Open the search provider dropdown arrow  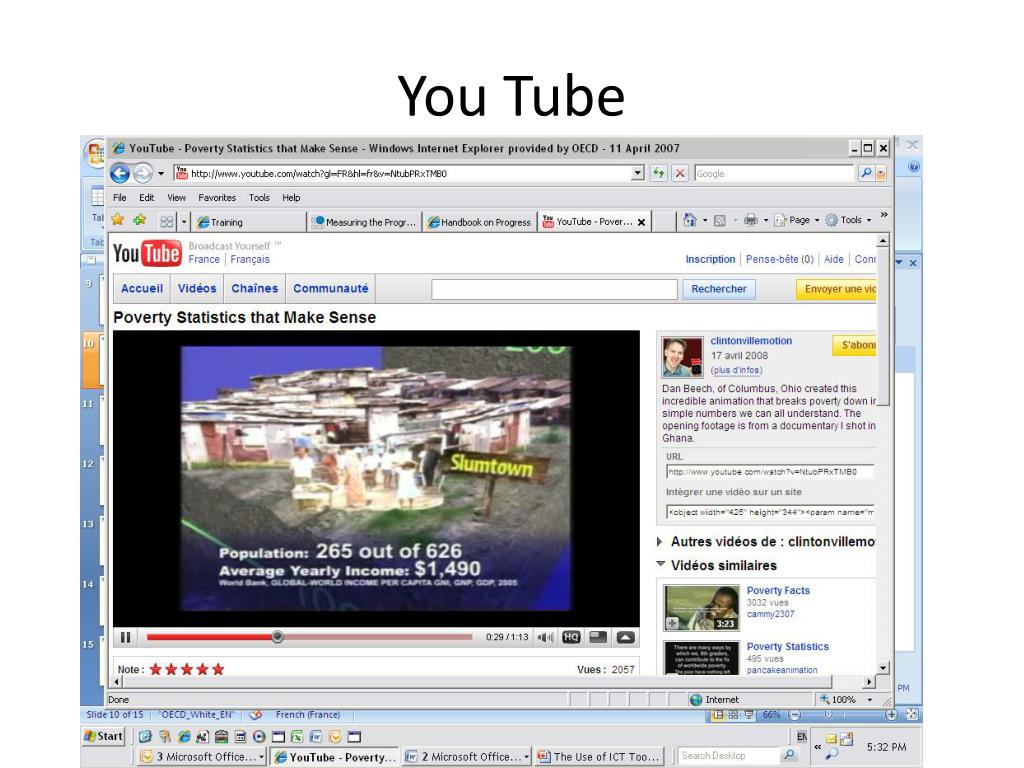click(881, 173)
